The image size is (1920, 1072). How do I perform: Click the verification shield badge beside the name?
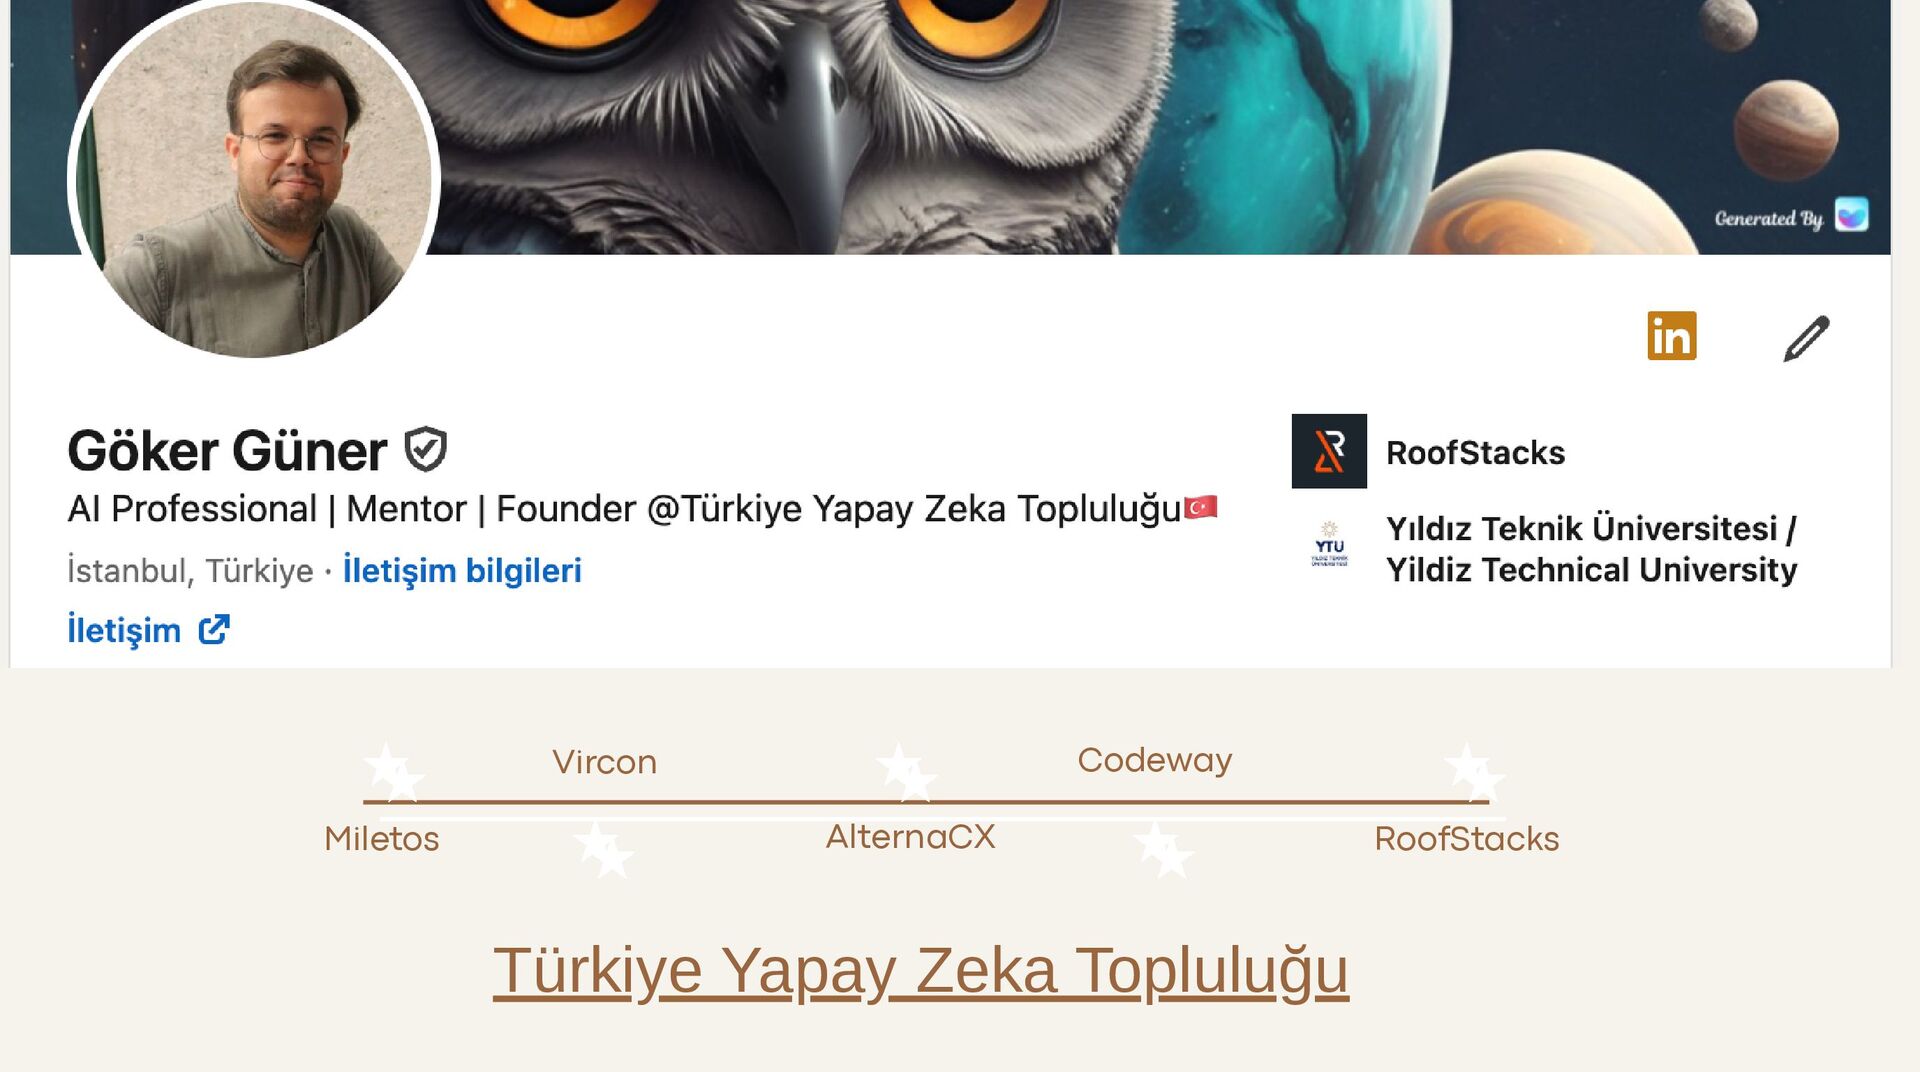[426, 449]
